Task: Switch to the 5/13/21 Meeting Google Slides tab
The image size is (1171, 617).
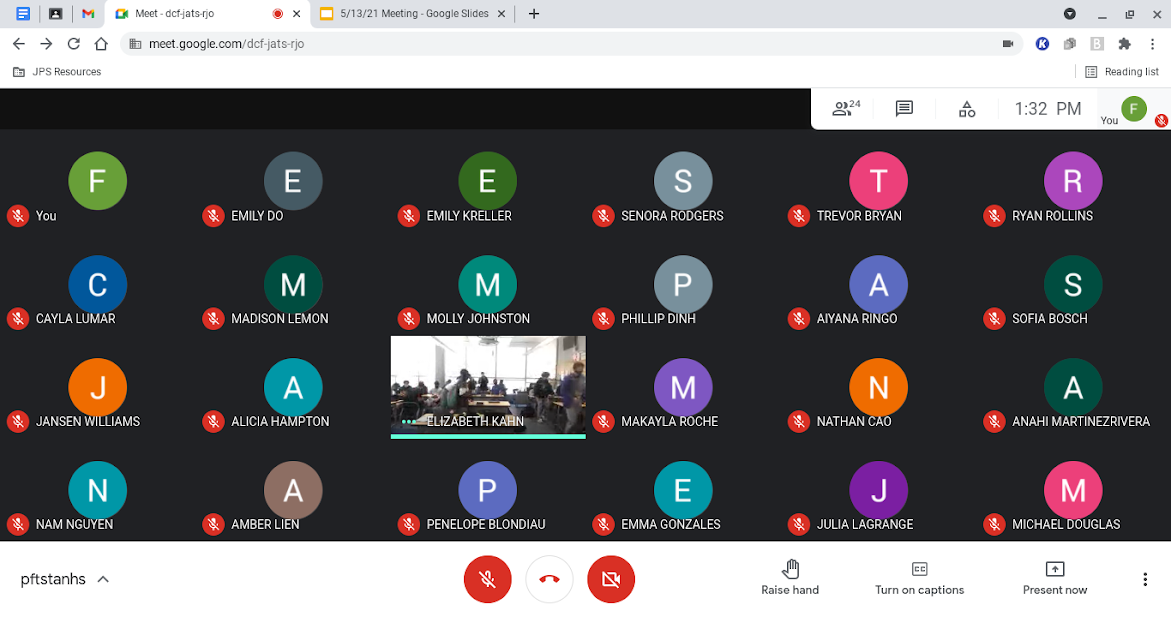Action: pos(413,13)
